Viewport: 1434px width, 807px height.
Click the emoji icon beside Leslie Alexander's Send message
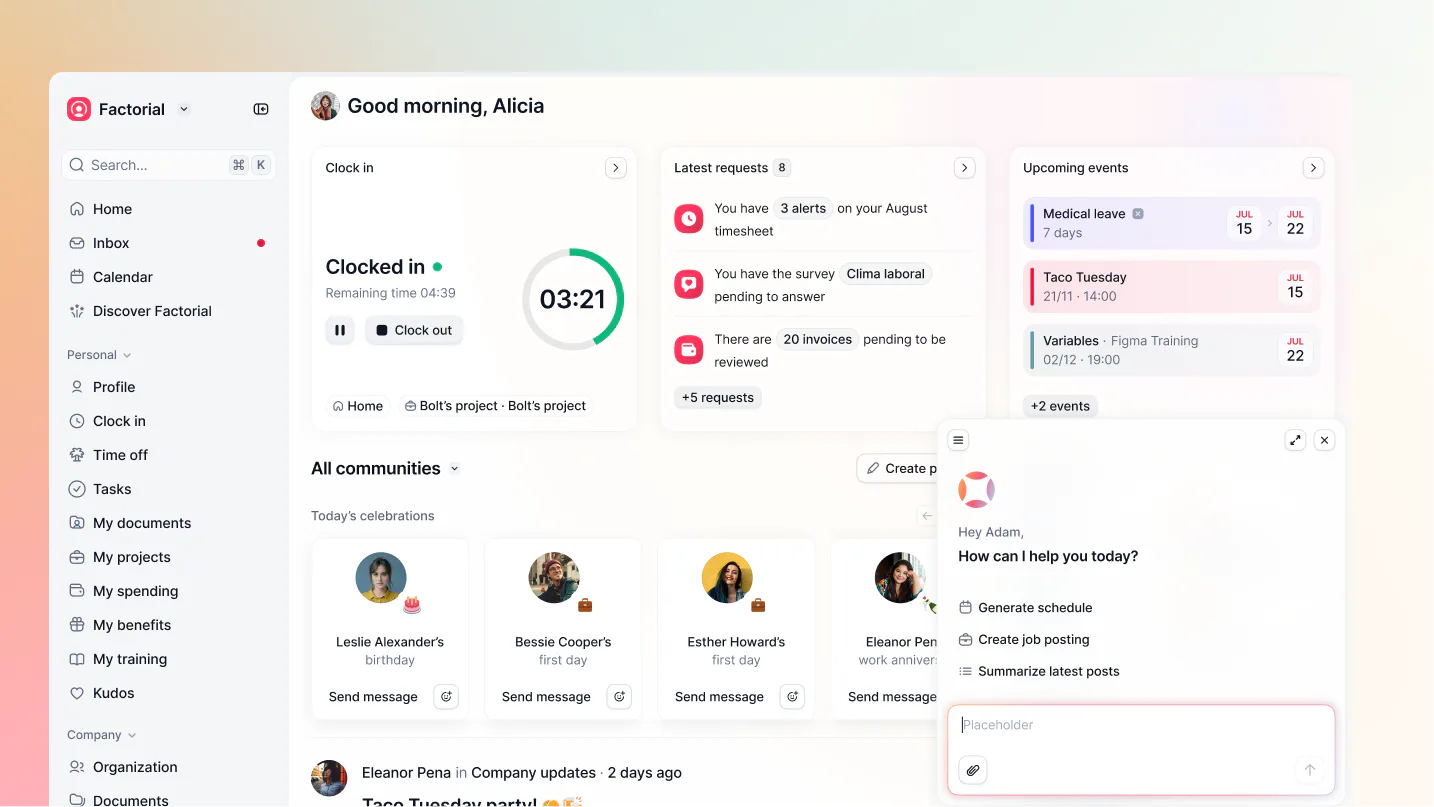(446, 696)
